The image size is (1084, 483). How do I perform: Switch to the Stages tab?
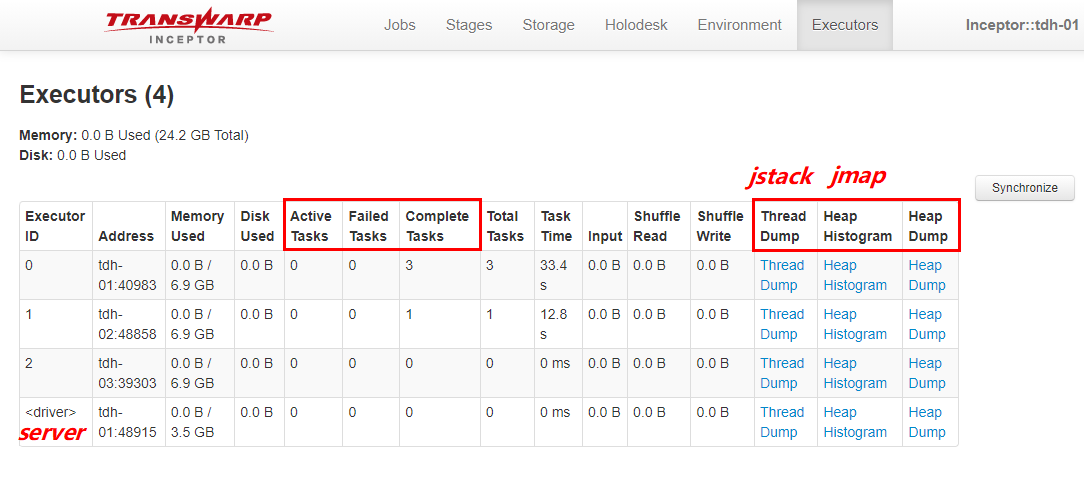469,25
